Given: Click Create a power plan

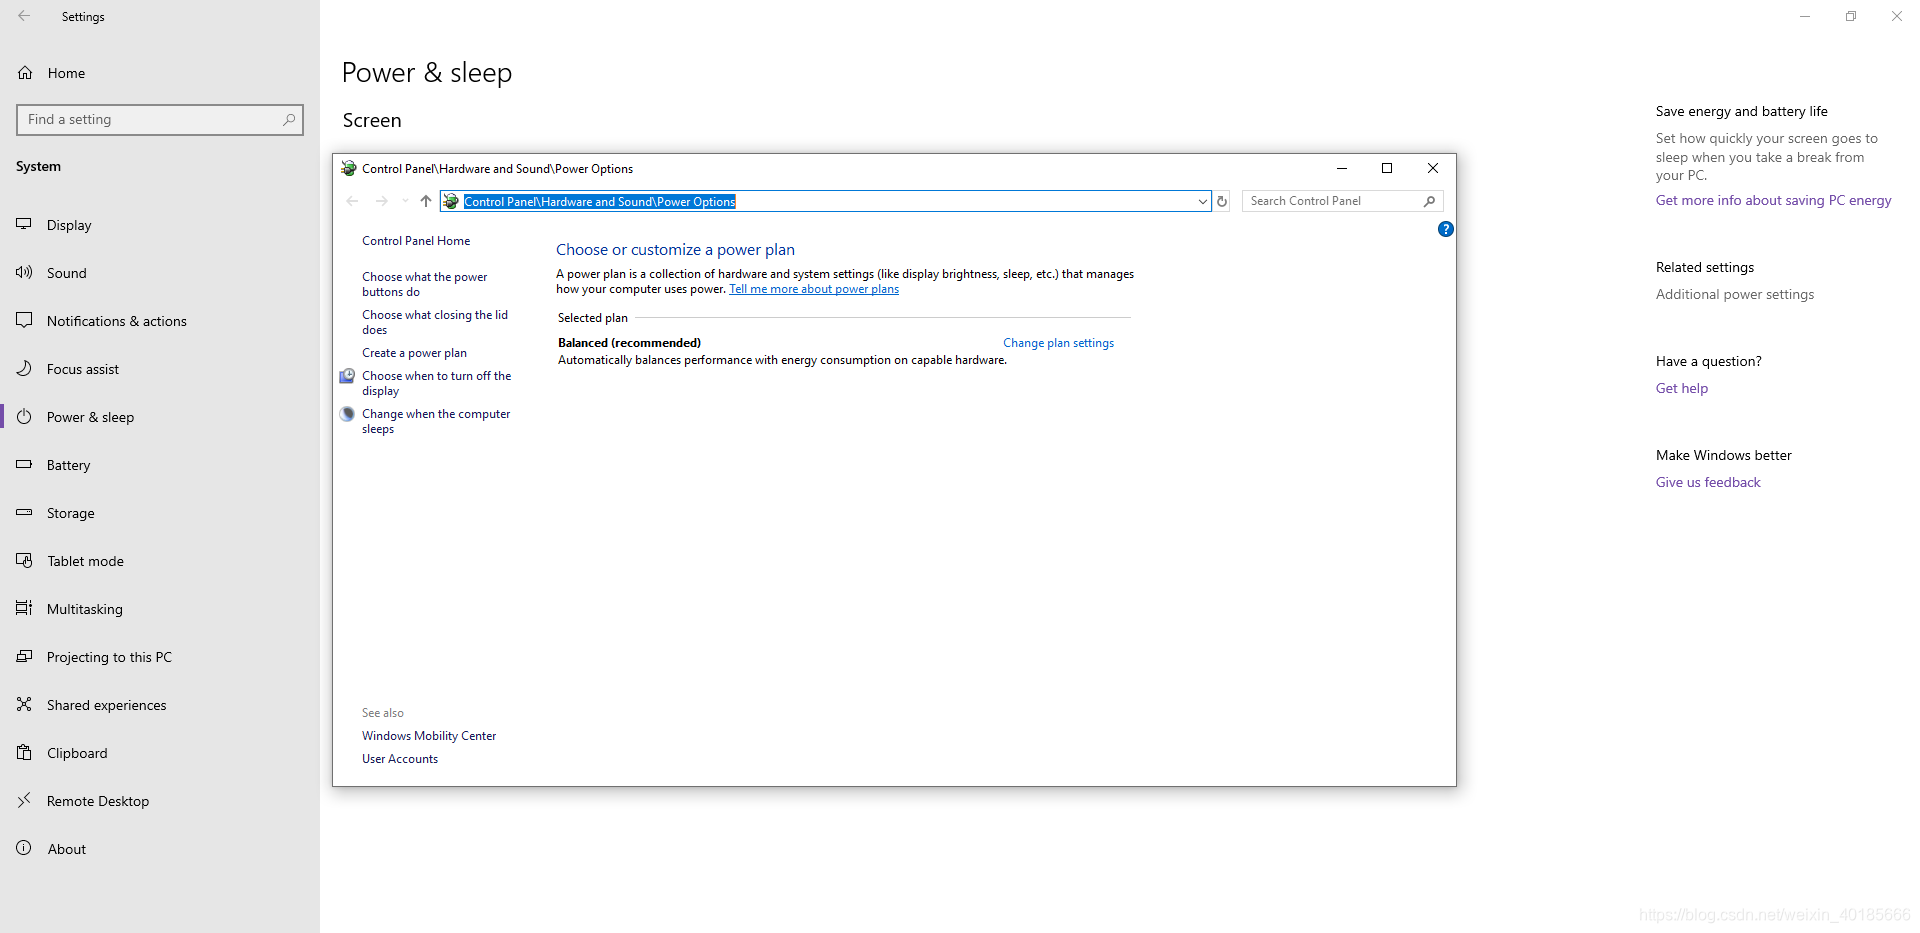Looking at the screenshot, I should coord(414,353).
